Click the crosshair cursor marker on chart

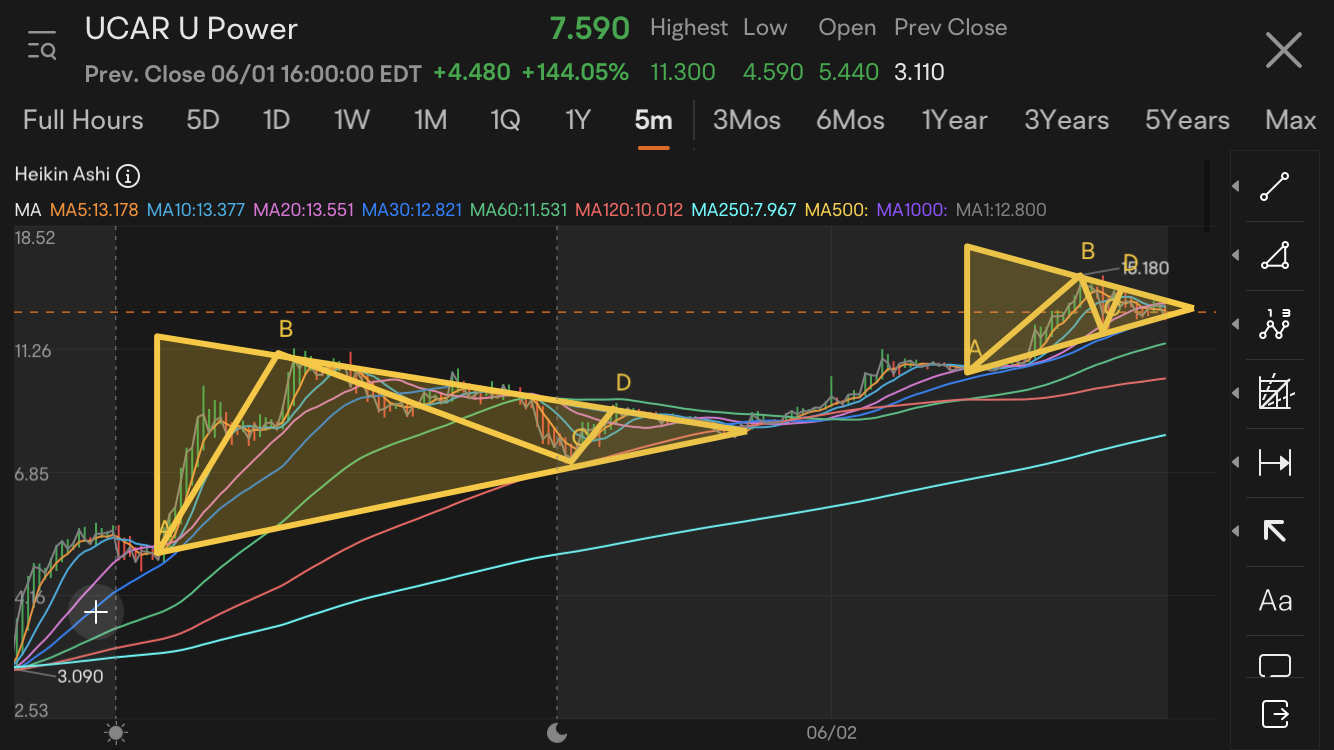(96, 611)
